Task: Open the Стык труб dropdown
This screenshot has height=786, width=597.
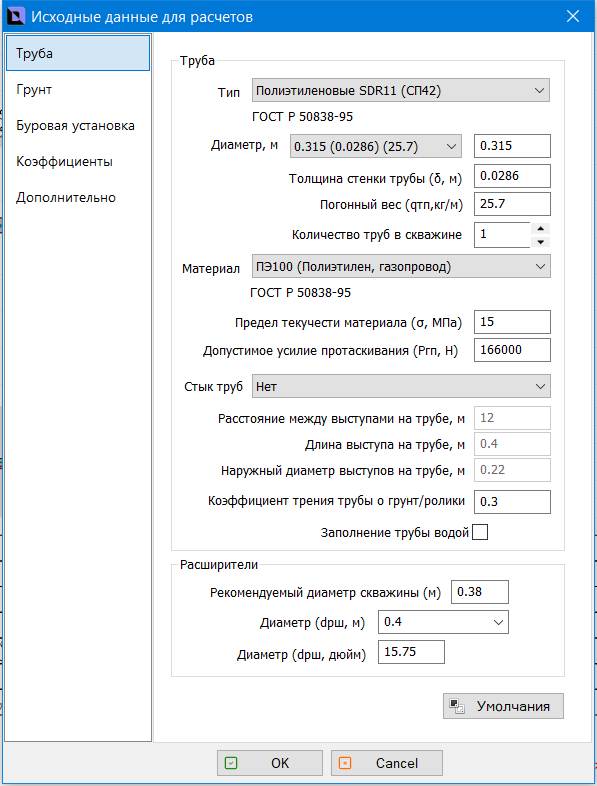Action: tap(401, 386)
